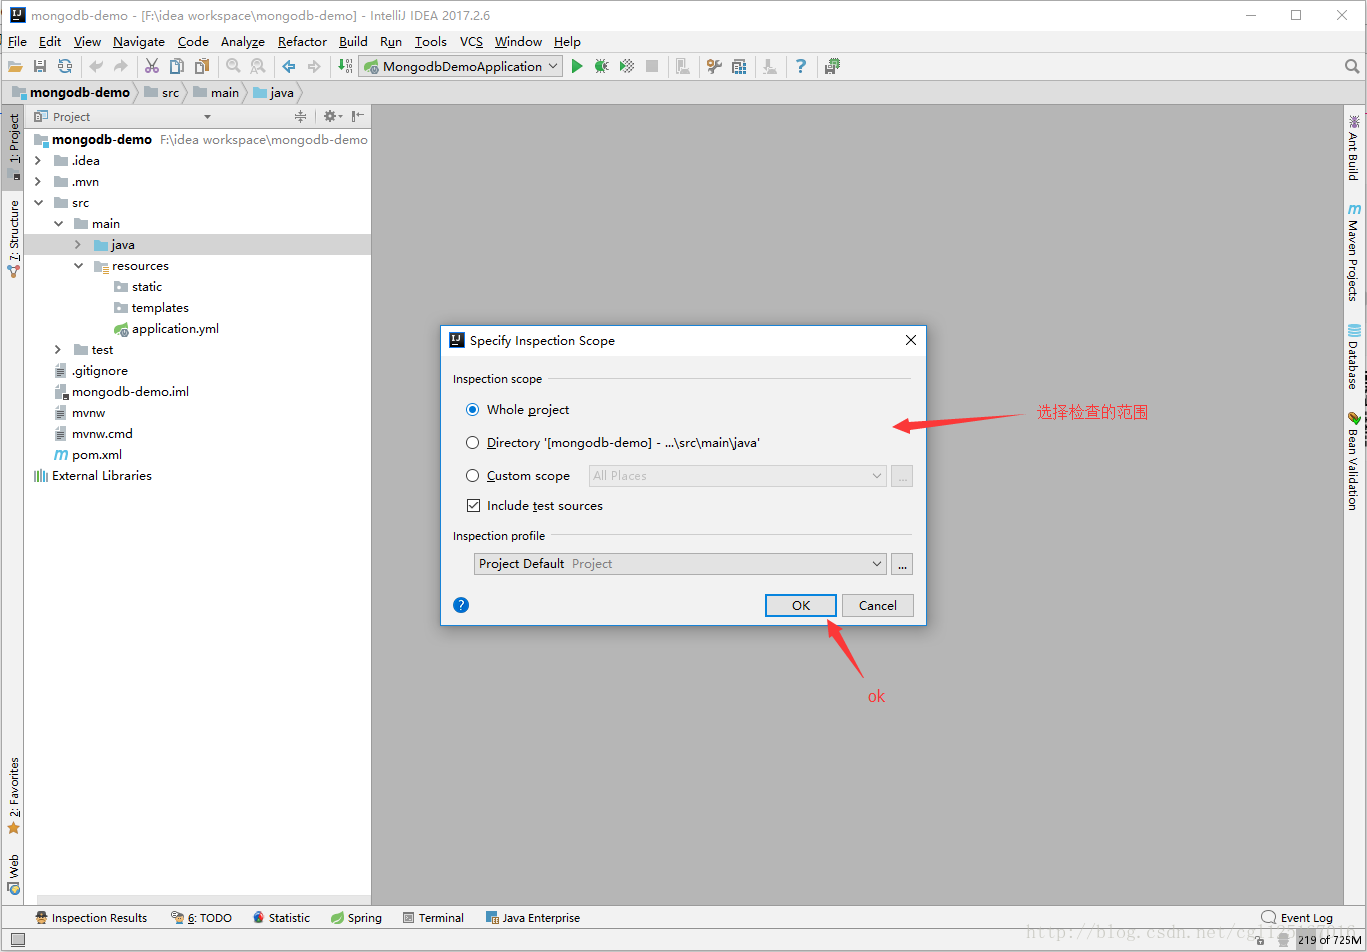Click the memory indicator 219 of 725M
1367x952 pixels.
coord(1329,940)
